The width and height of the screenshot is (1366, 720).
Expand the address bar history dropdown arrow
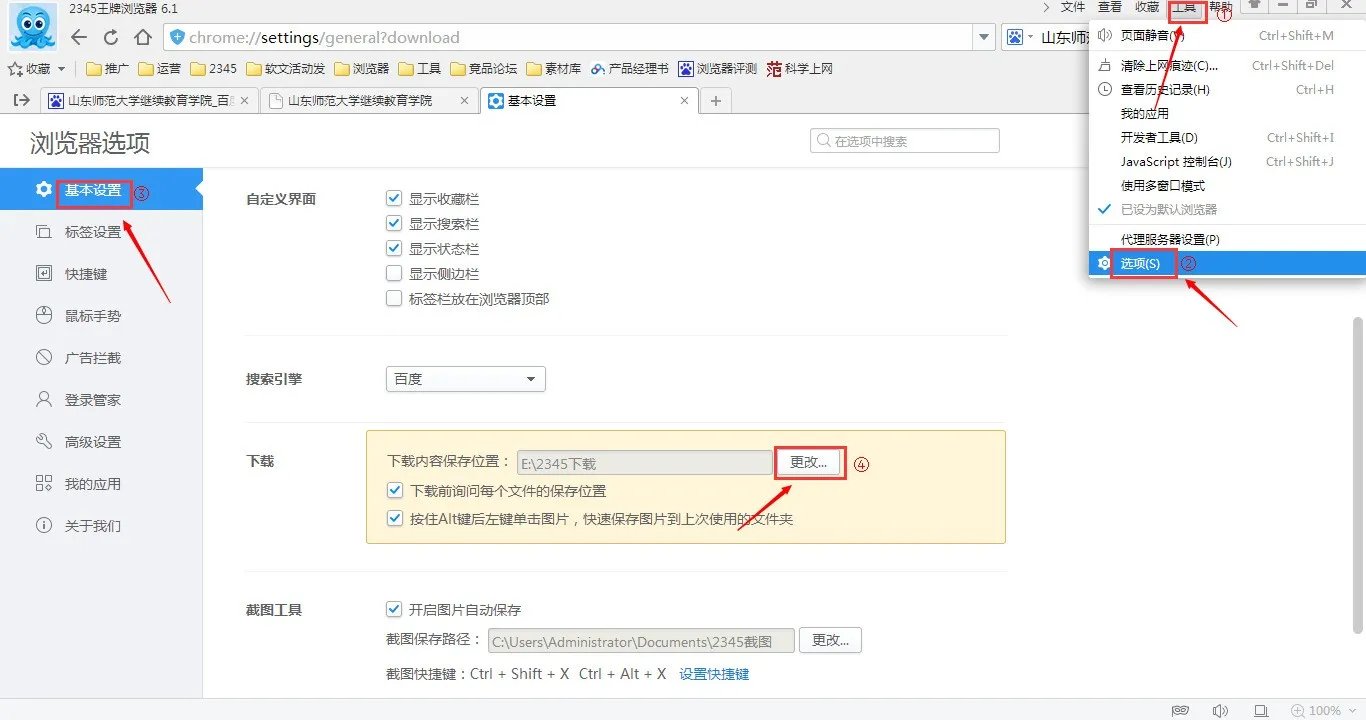pos(984,36)
